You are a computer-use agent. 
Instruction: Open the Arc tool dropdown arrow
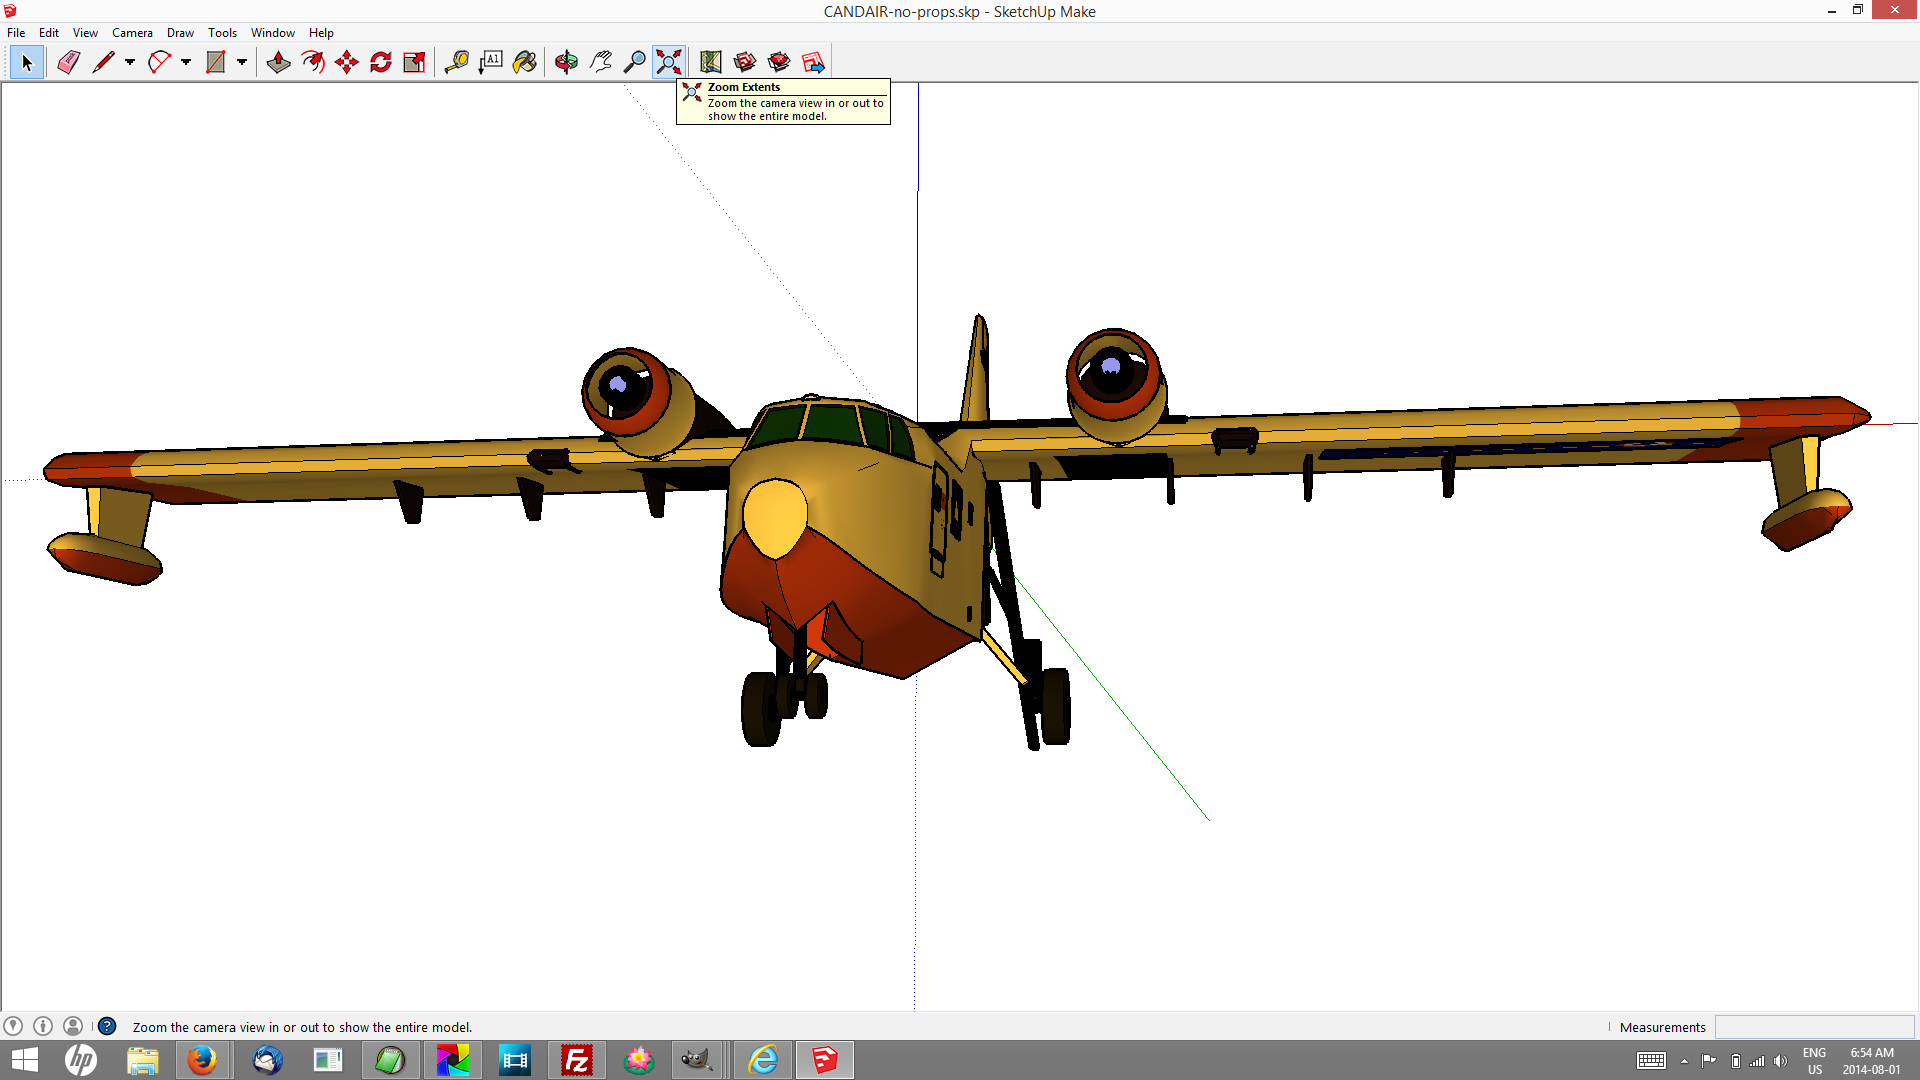pos(186,62)
